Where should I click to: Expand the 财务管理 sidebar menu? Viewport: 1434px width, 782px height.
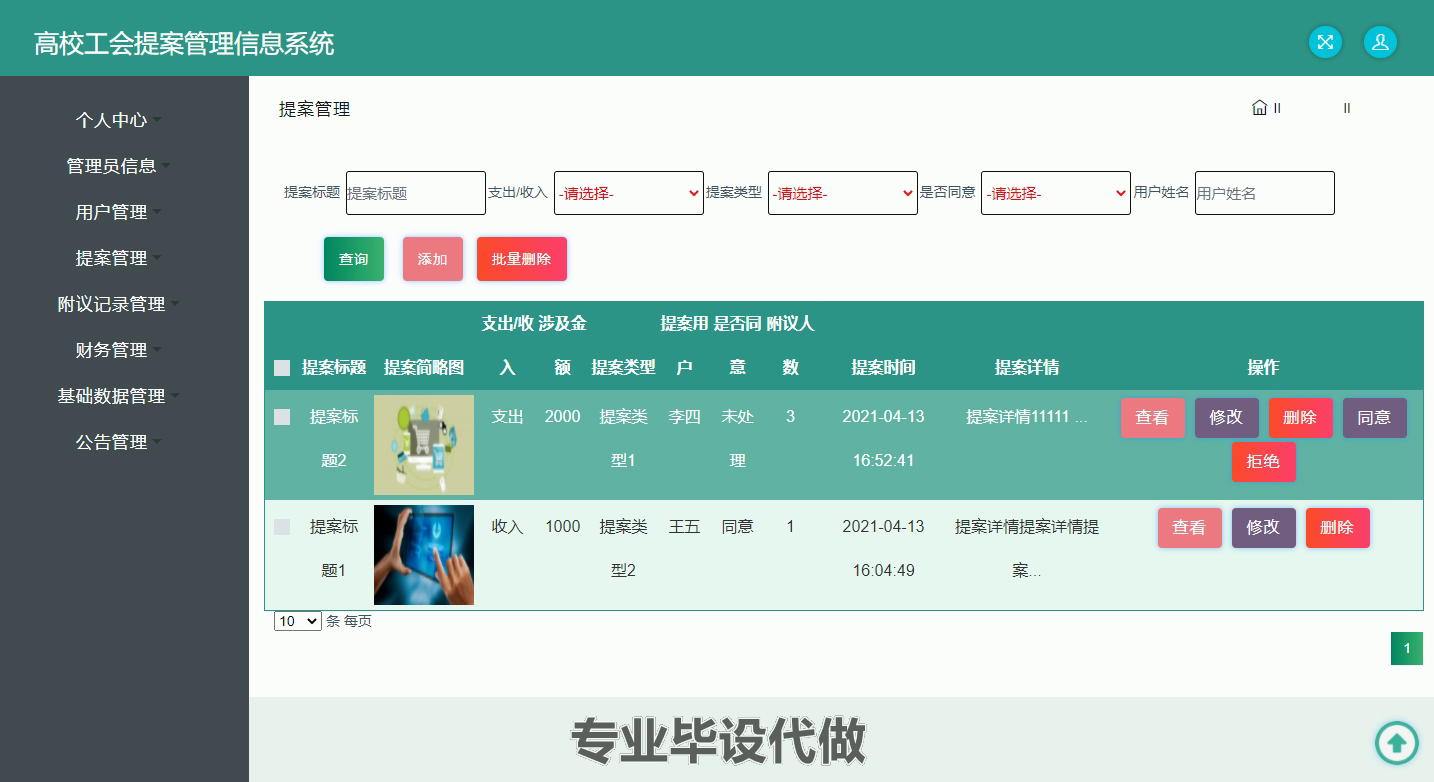click(x=118, y=350)
